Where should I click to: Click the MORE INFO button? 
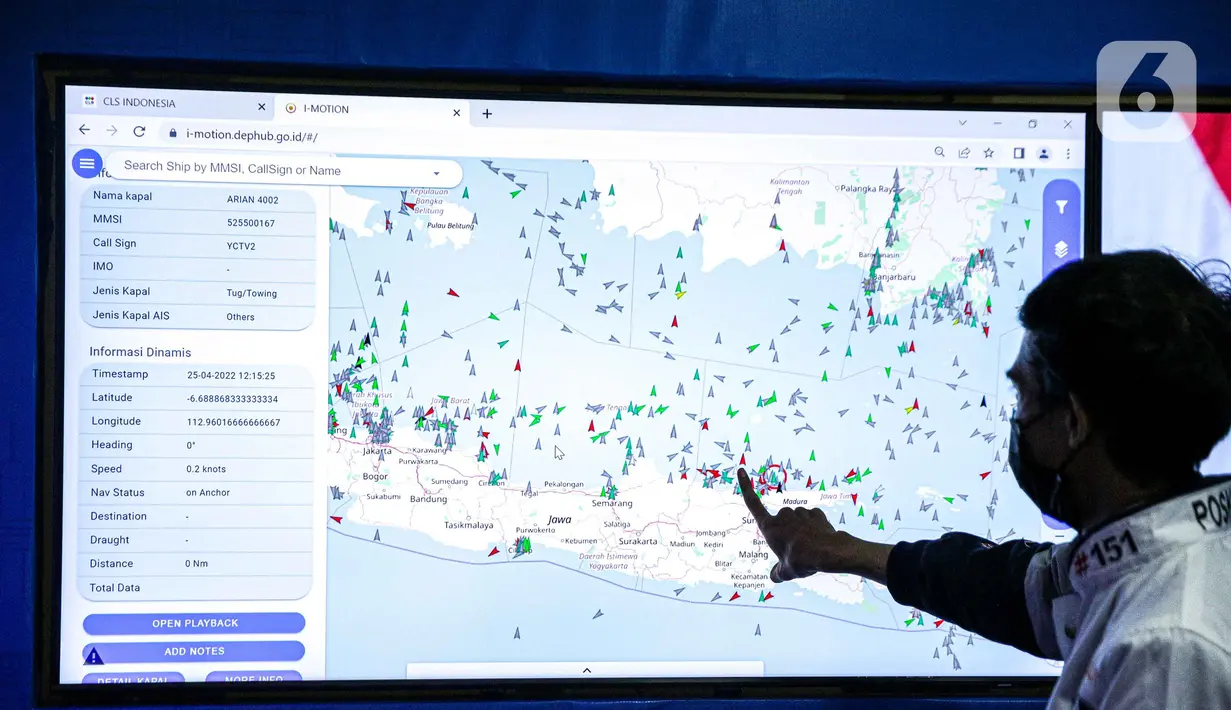coord(253,680)
